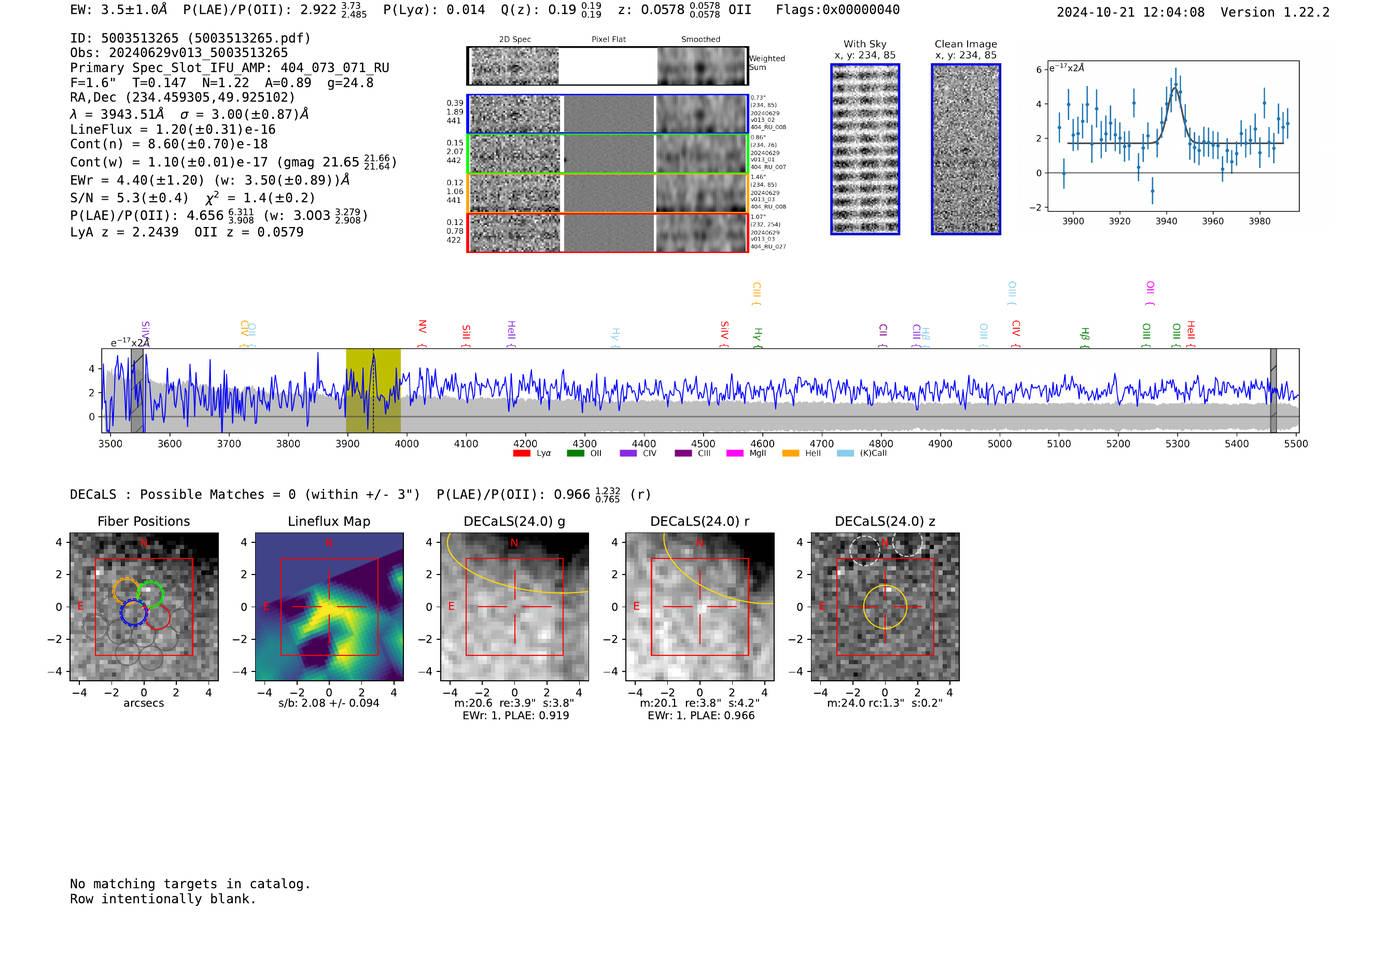Click the RA,Dec coordinates text
Screen dimensions: 1400x953
pyautogui.click(x=183, y=98)
